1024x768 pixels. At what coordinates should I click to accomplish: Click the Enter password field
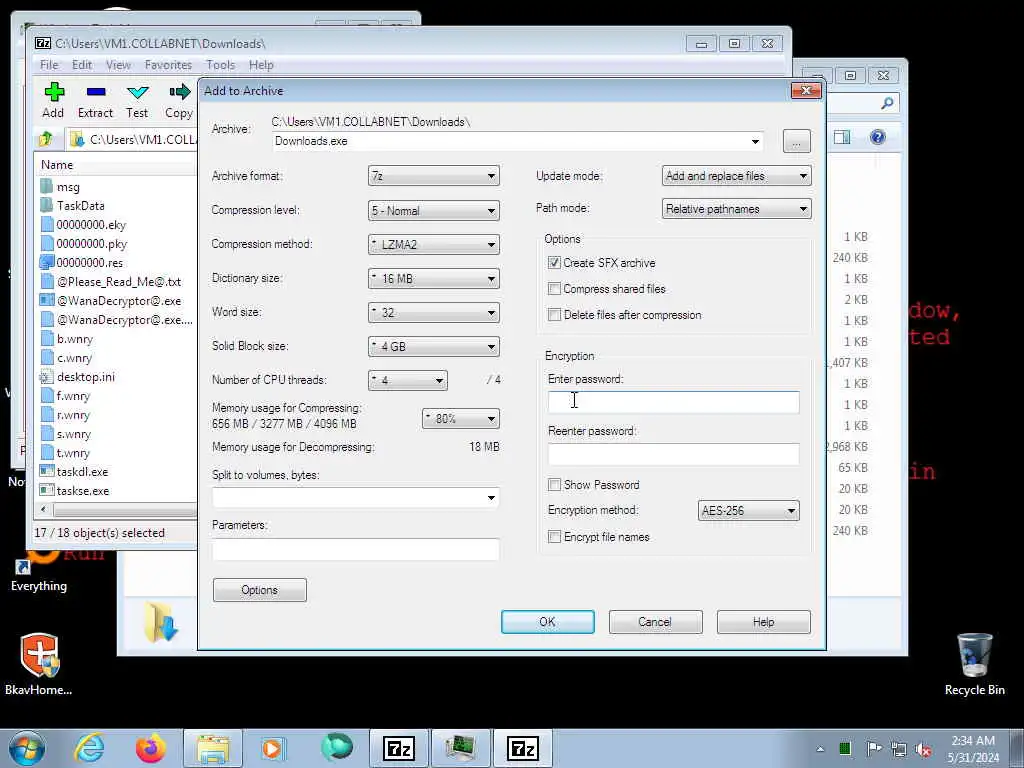pos(673,402)
